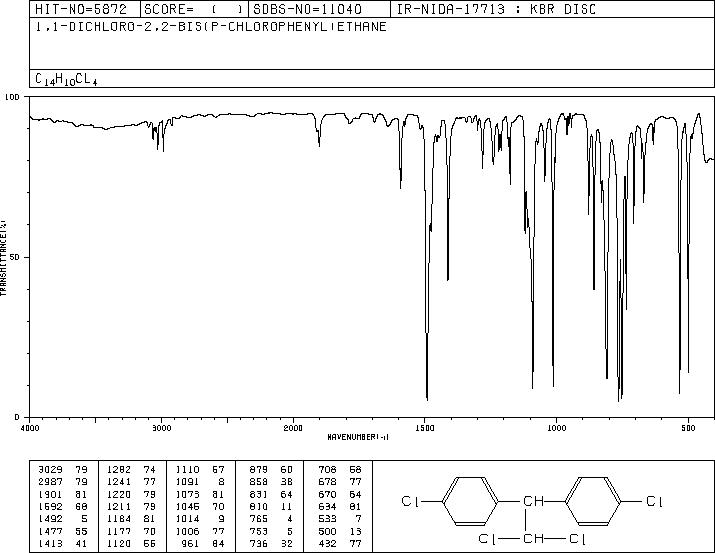Select peak table entry 1091
The height and width of the screenshot is (553, 715).
click(188, 482)
